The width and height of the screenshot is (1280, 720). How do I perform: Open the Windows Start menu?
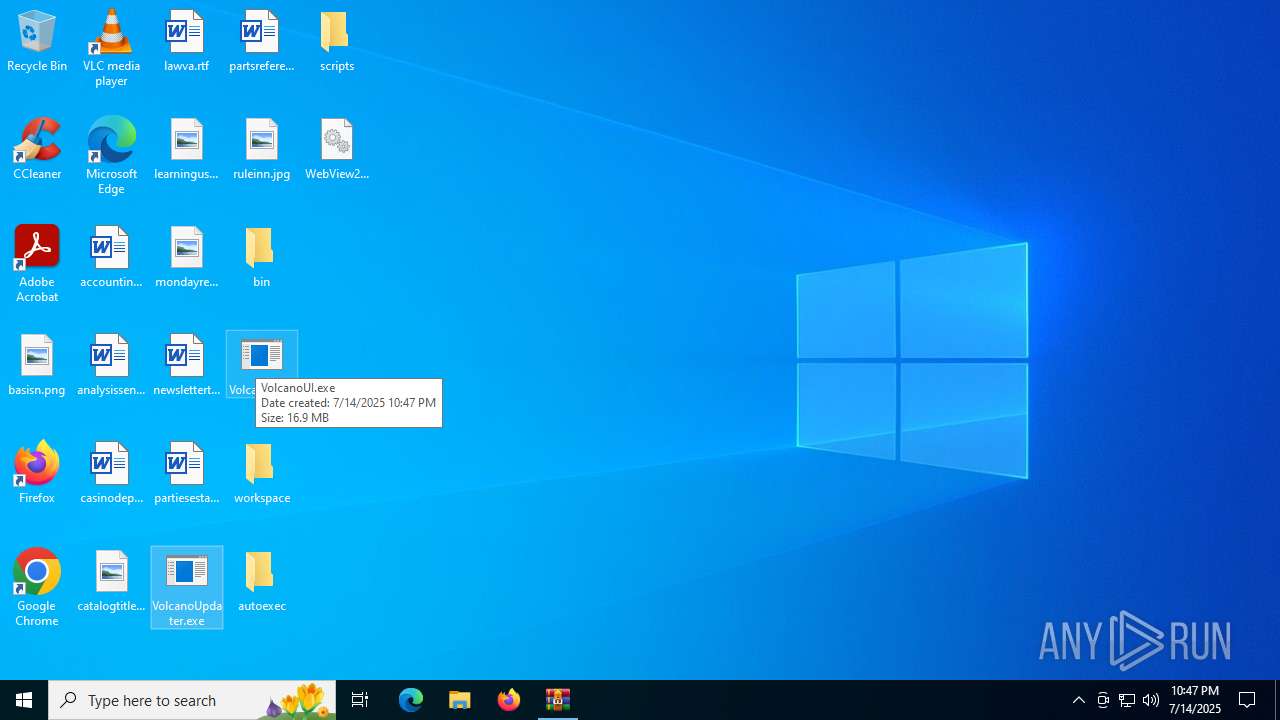coord(24,700)
